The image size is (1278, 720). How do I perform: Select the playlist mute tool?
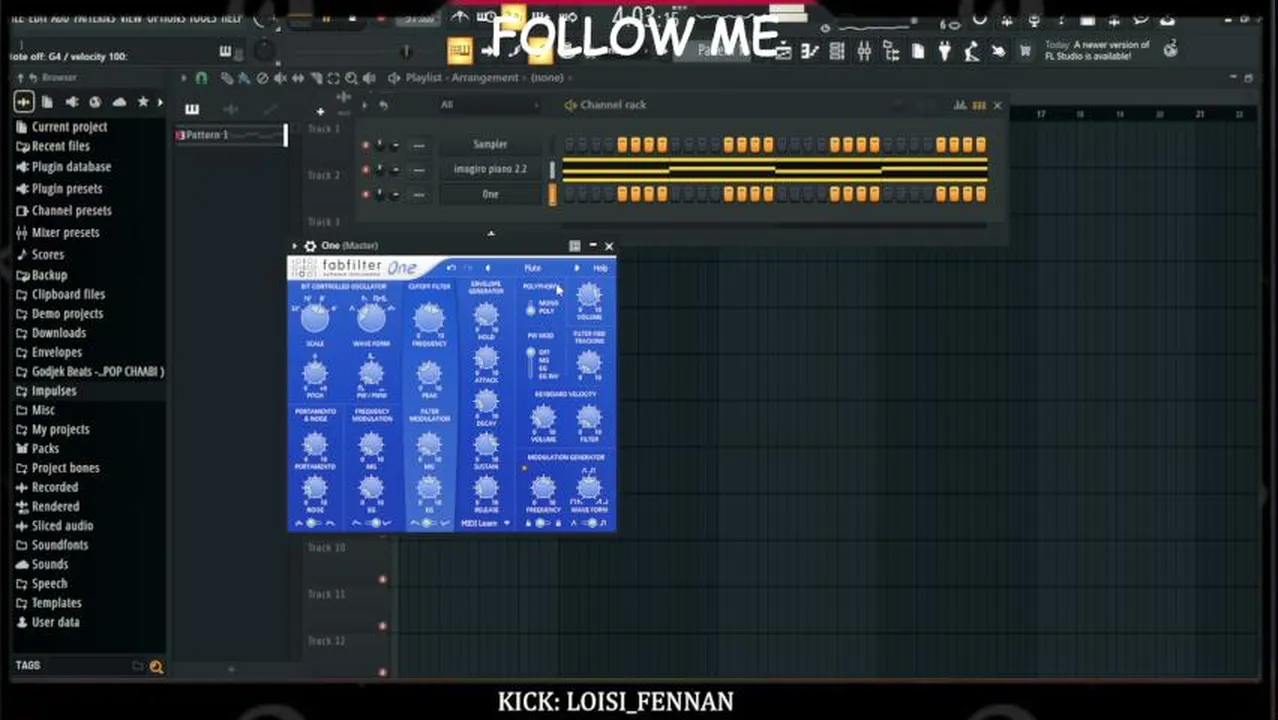click(280, 78)
